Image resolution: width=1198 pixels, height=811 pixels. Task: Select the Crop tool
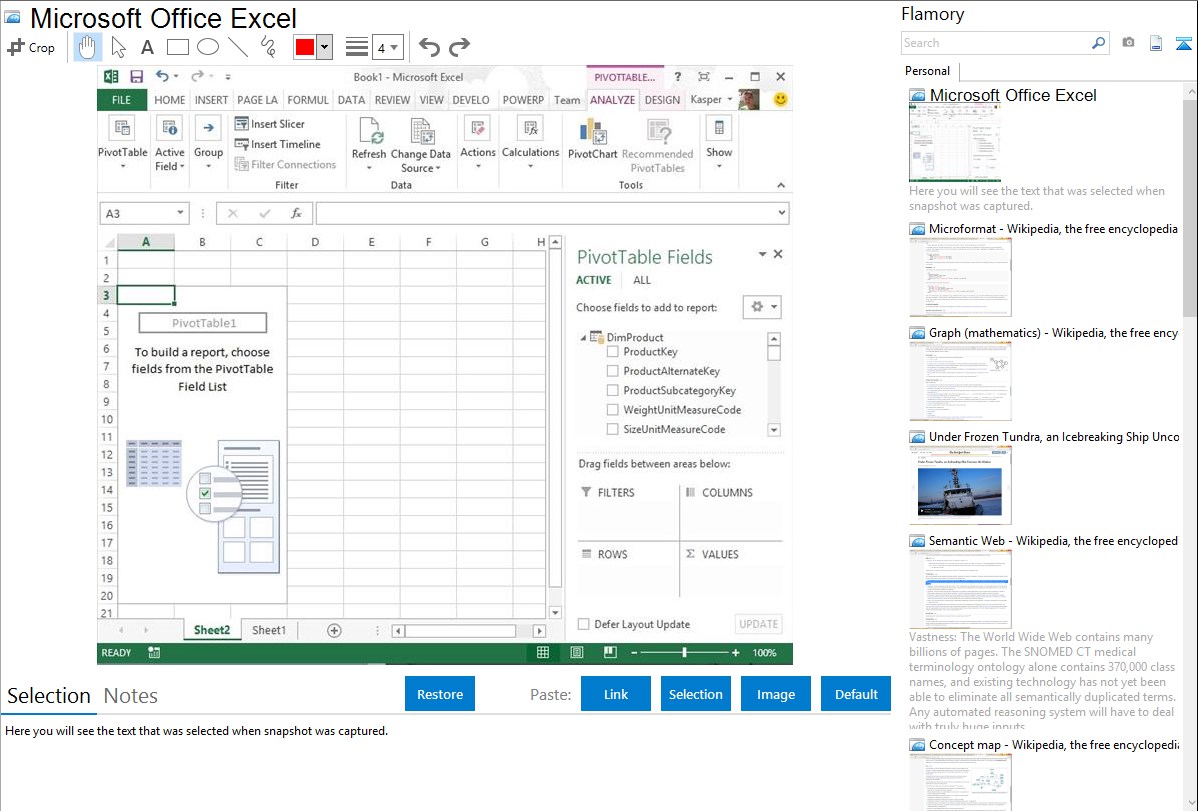click(x=31, y=47)
